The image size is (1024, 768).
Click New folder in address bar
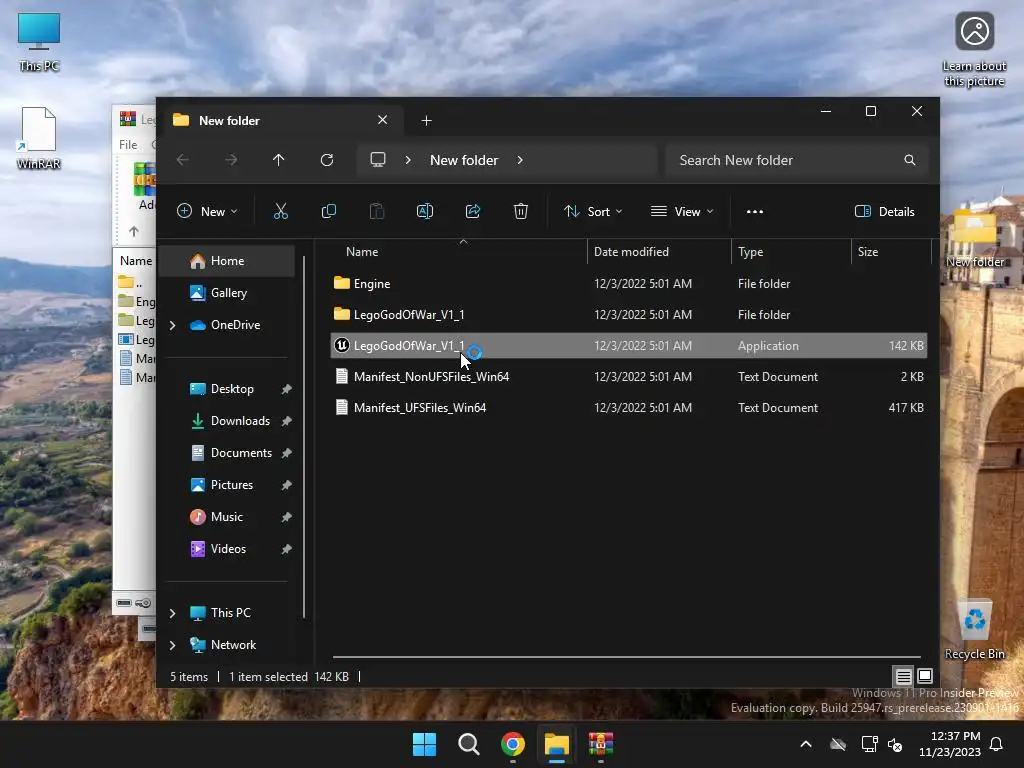click(x=464, y=160)
